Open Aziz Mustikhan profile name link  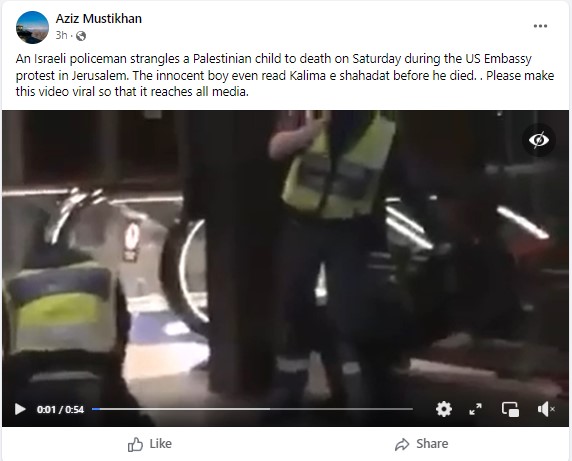98,19
